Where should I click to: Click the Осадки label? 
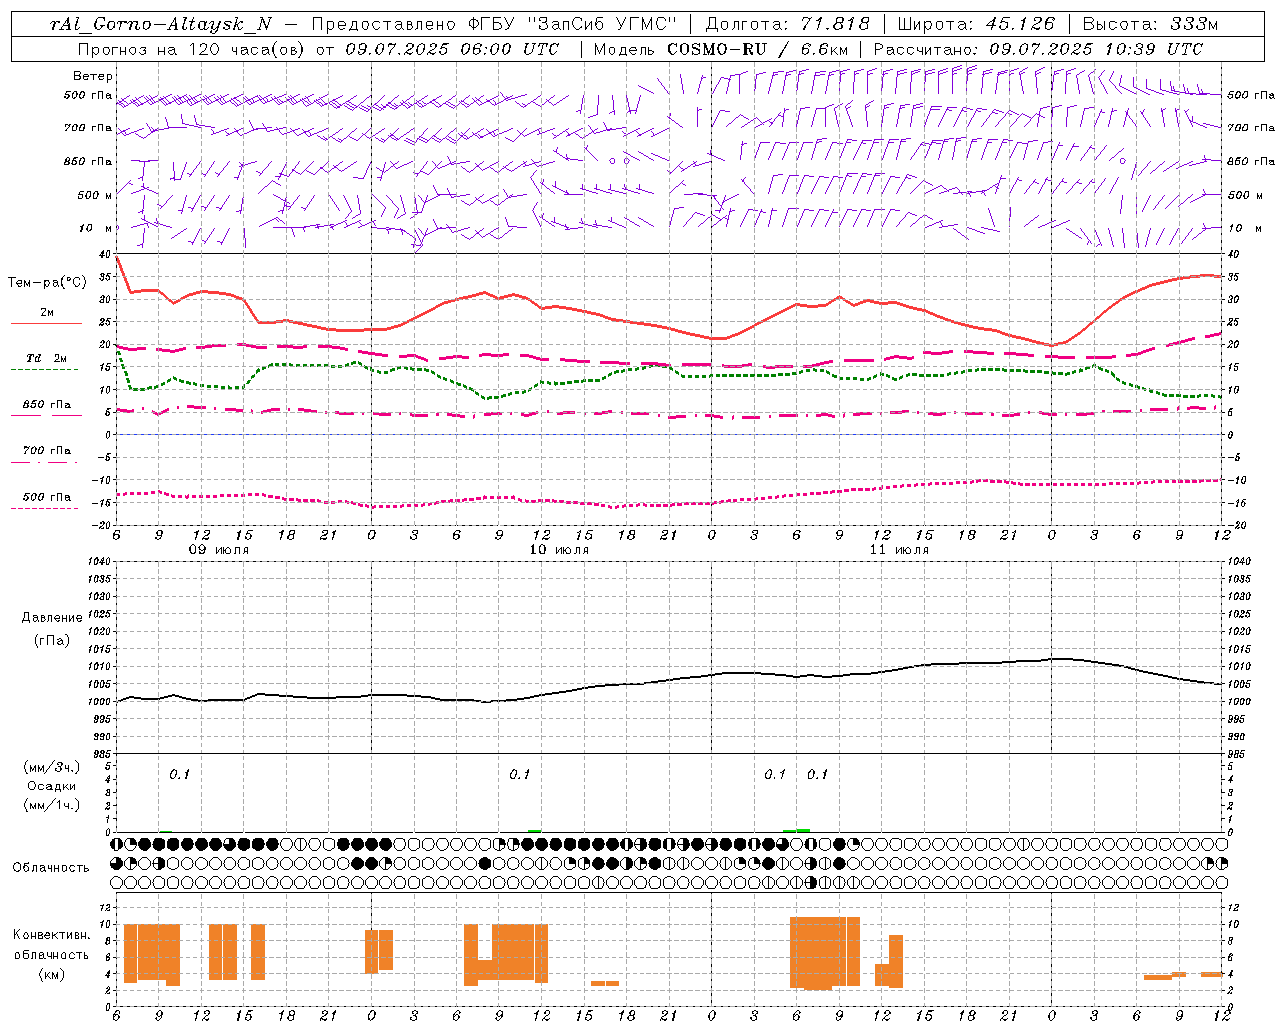click(x=52, y=786)
